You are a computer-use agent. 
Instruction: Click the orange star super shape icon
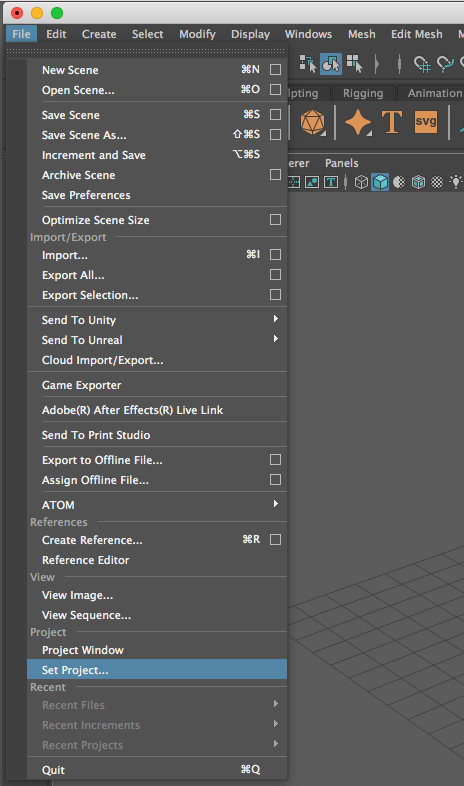(x=358, y=122)
